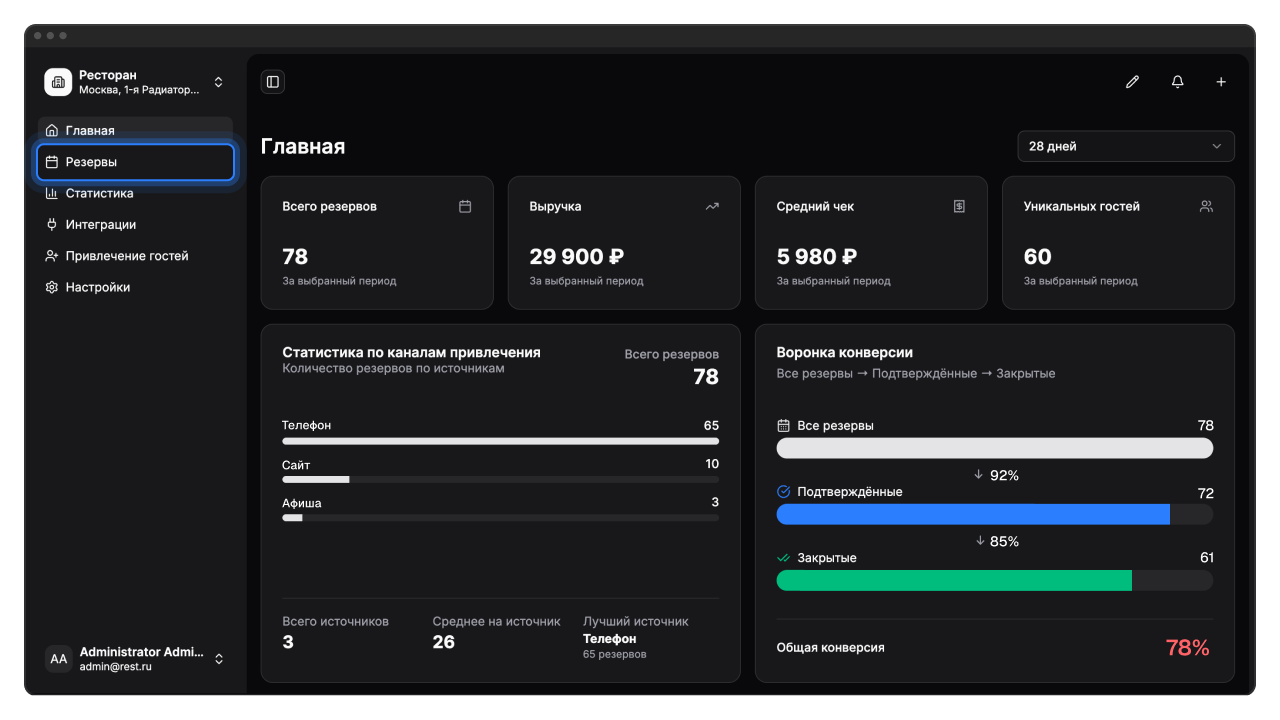Open the 28 дней period dropdown
The width and height of the screenshot is (1280, 720).
pos(1125,146)
